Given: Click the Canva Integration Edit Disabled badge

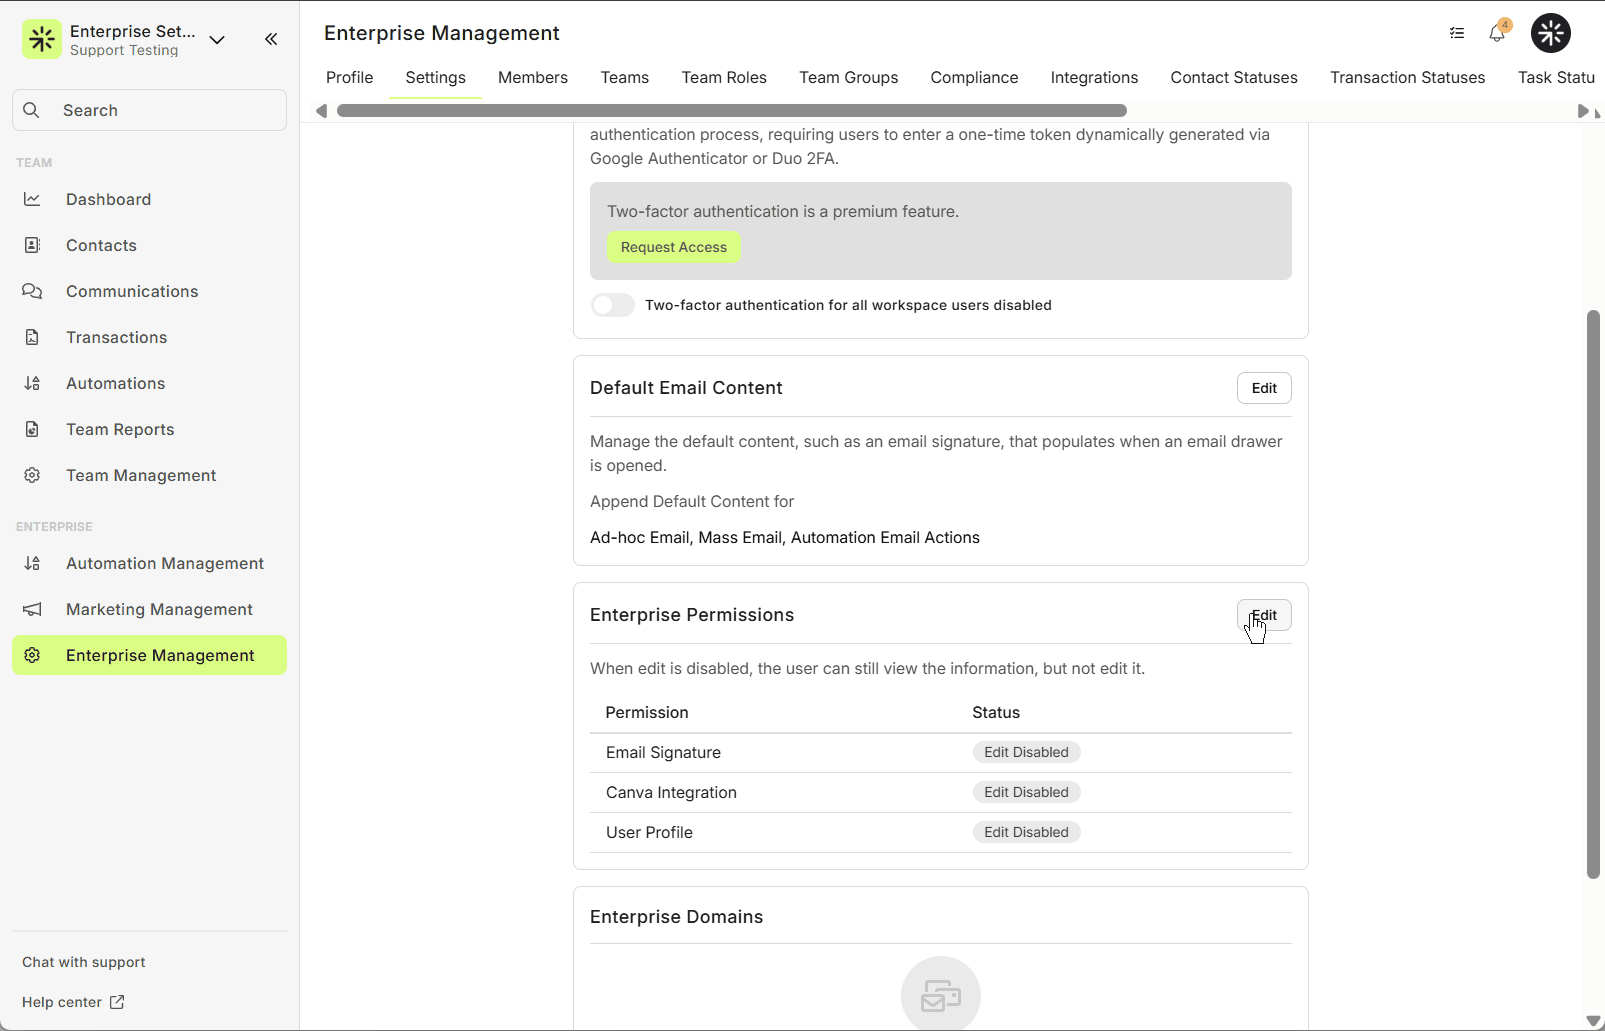Looking at the screenshot, I should [x=1026, y=792].
